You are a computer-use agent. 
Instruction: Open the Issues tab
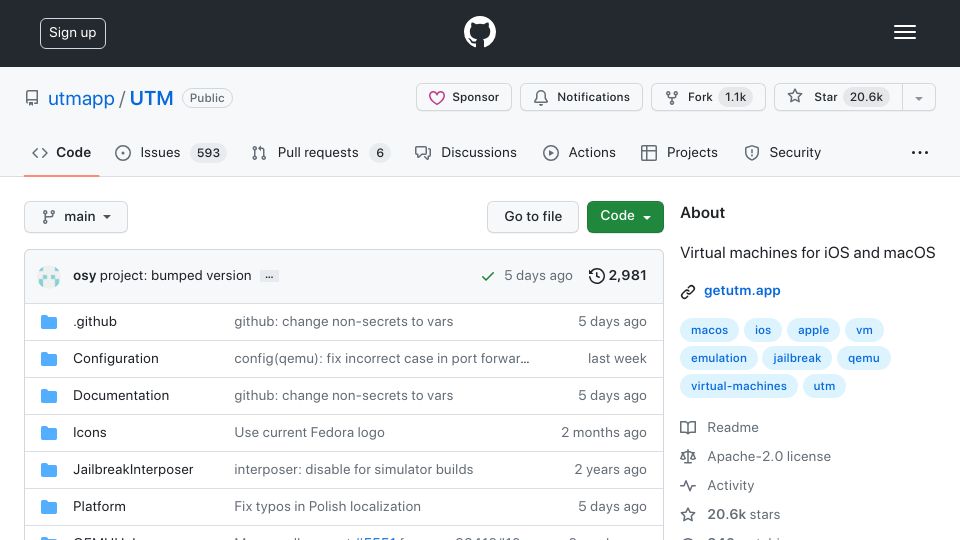(170, 152)
